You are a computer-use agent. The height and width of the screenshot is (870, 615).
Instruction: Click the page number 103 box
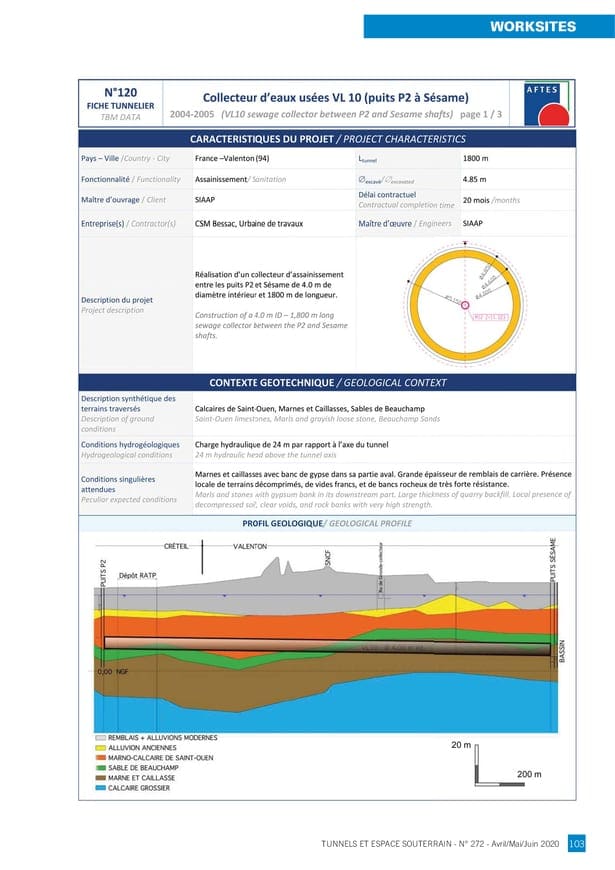[x=576, y=845]
